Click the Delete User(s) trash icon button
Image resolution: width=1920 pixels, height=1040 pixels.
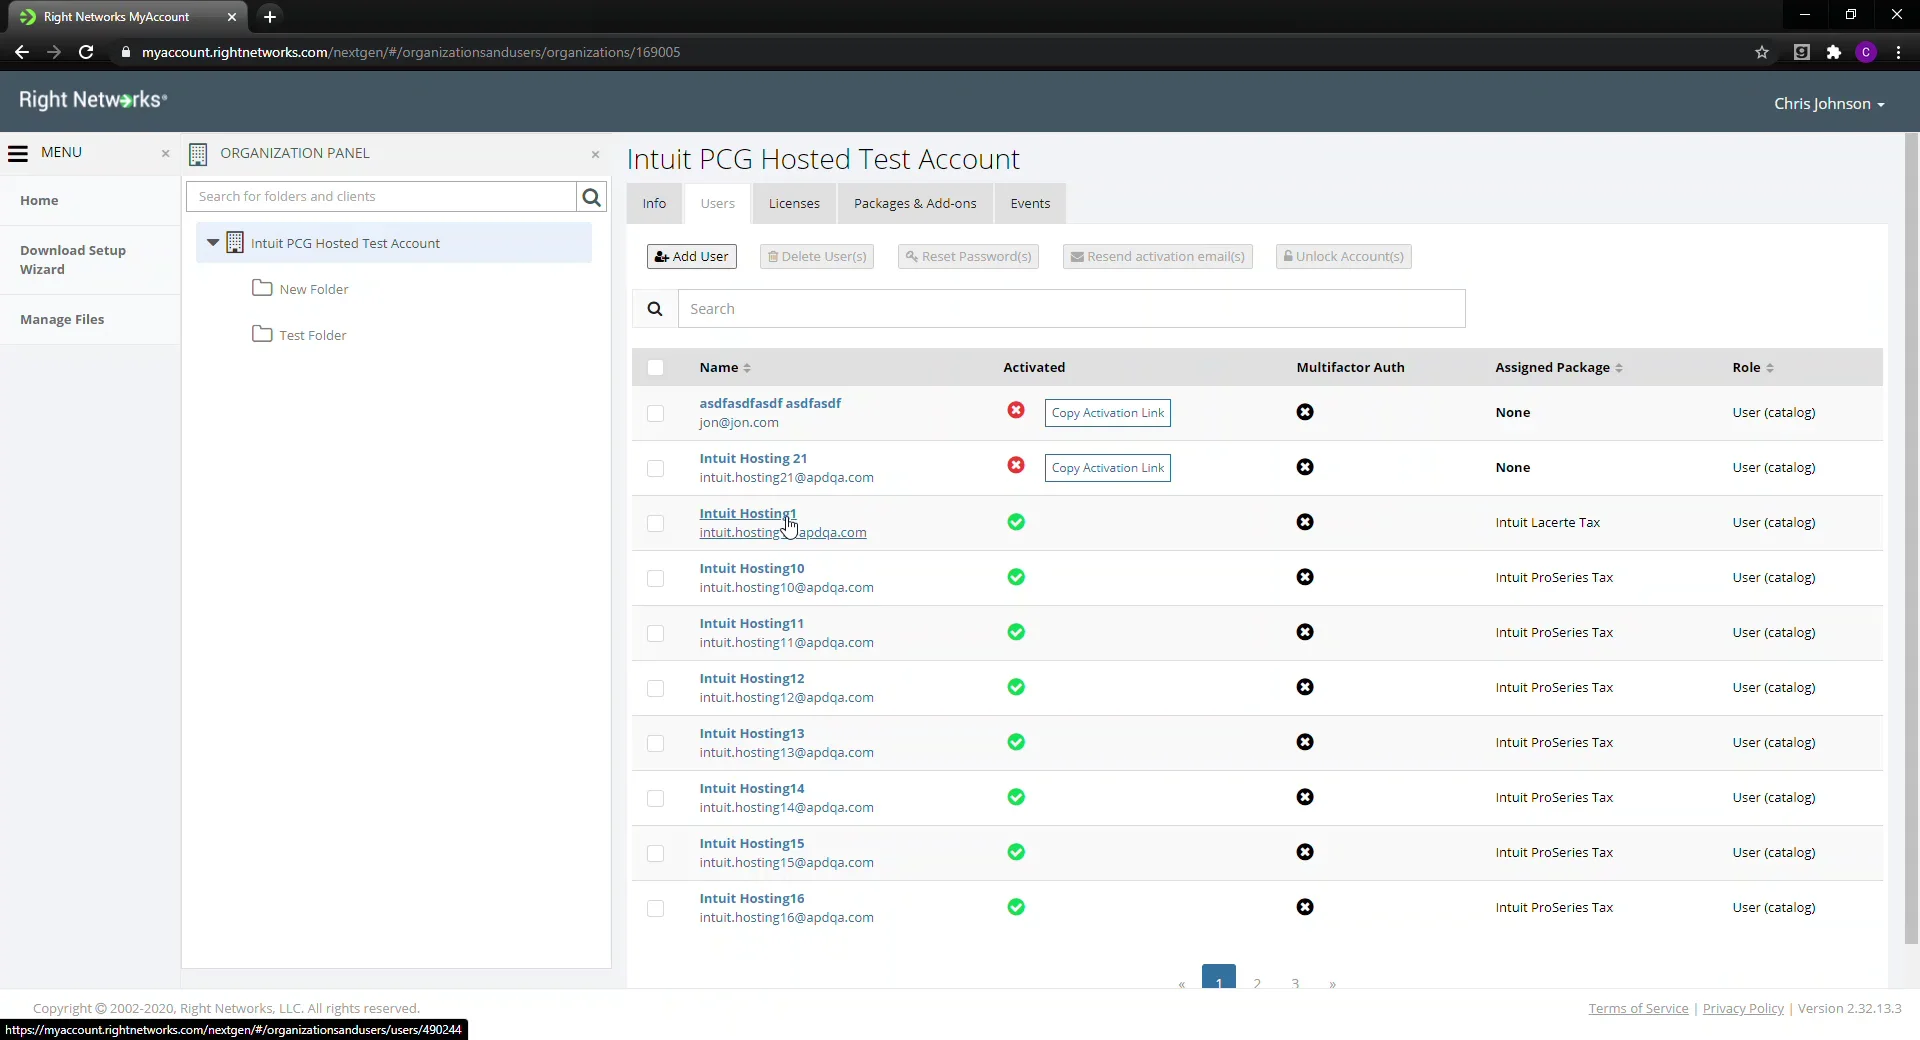775,257
